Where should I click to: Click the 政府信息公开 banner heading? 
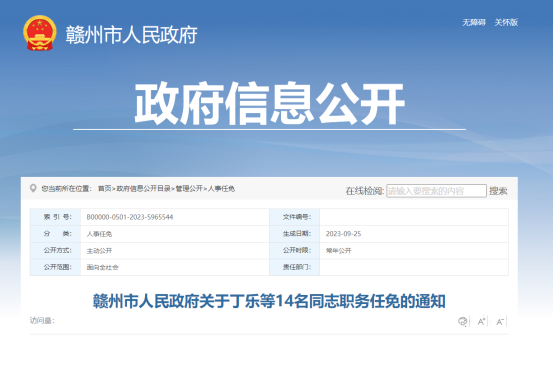click(270, 104)
